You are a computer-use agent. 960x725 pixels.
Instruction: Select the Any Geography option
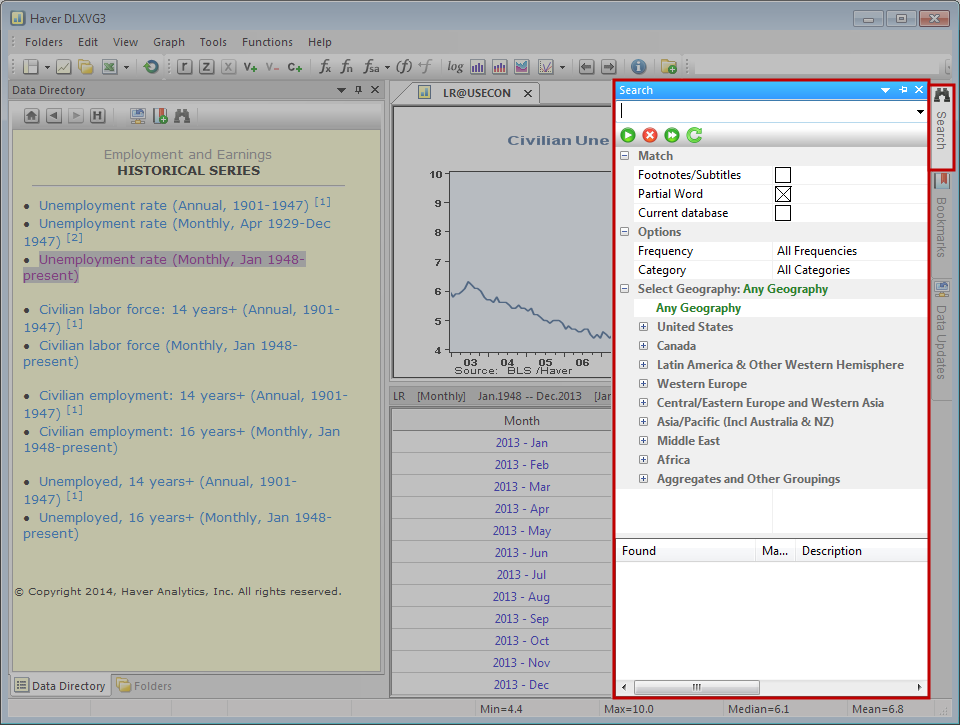click(x=698, y=308)
